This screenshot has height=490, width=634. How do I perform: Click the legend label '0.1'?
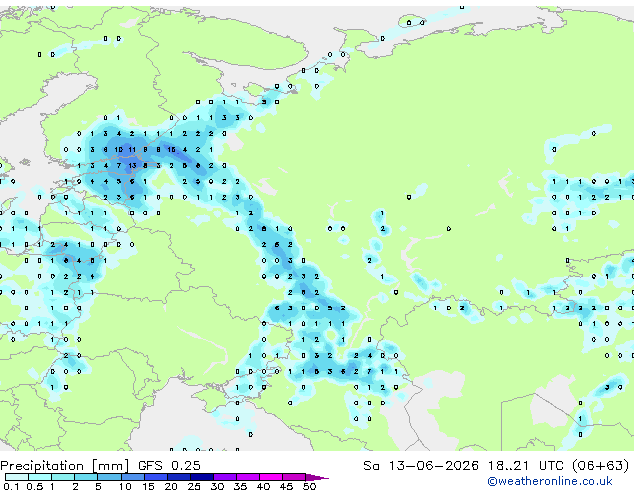coord(11,486)
